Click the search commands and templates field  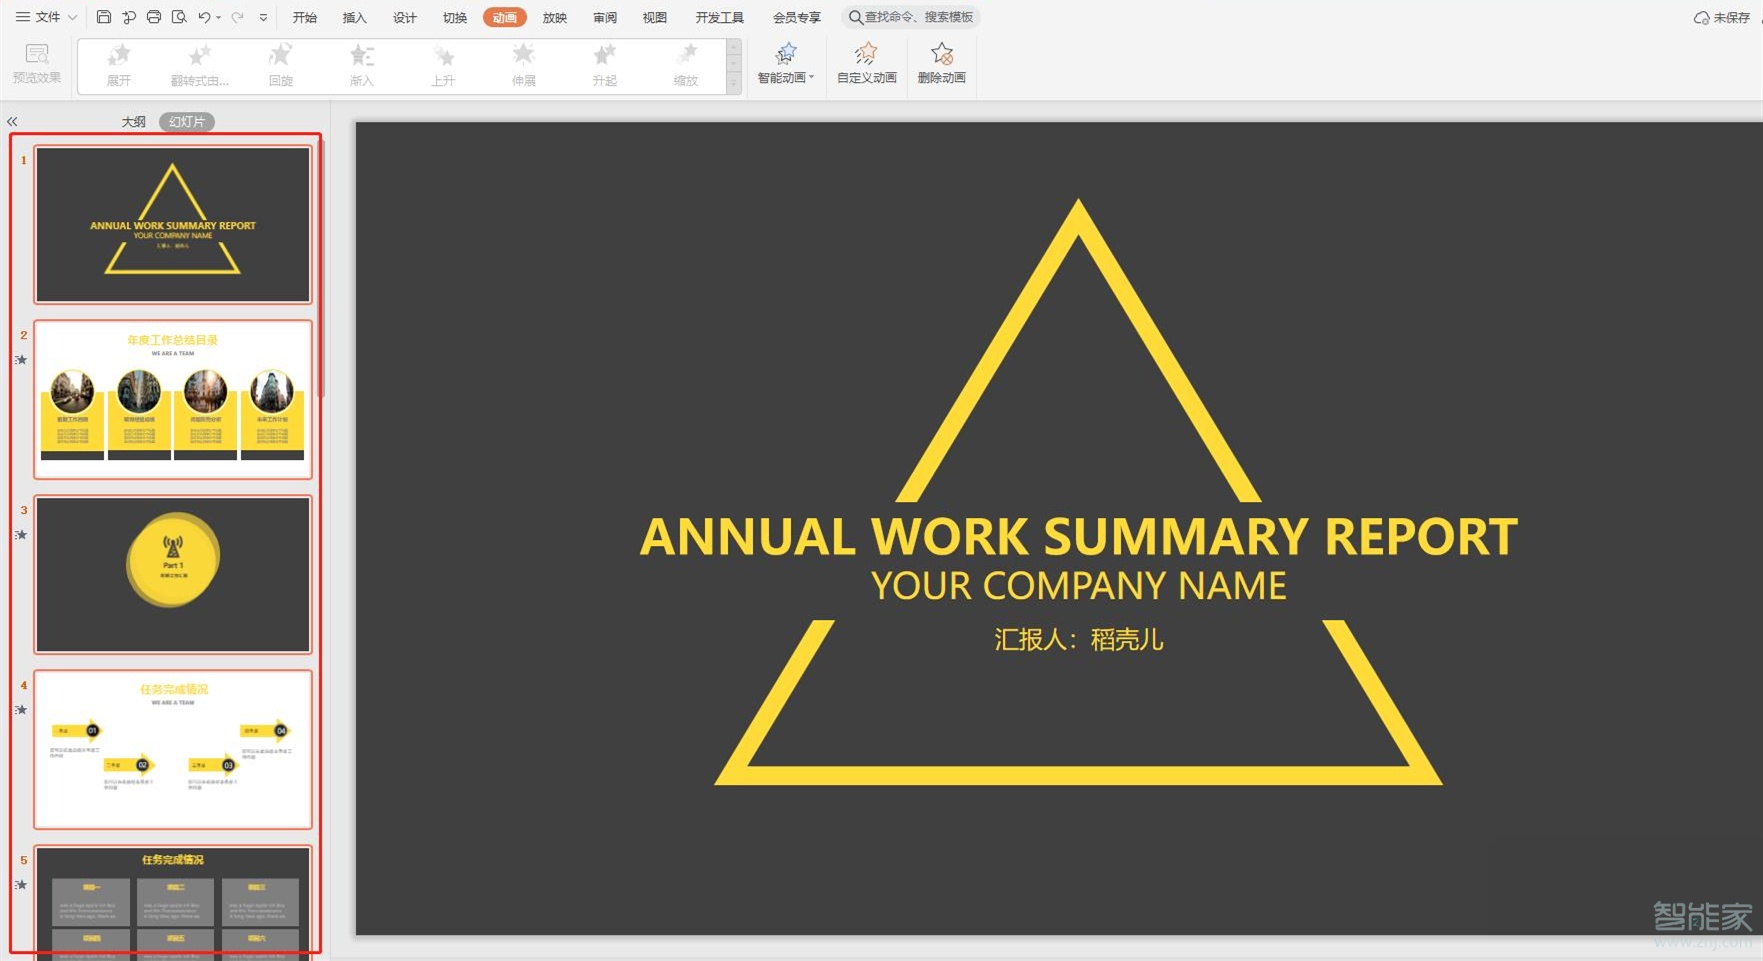pos(911,17)
